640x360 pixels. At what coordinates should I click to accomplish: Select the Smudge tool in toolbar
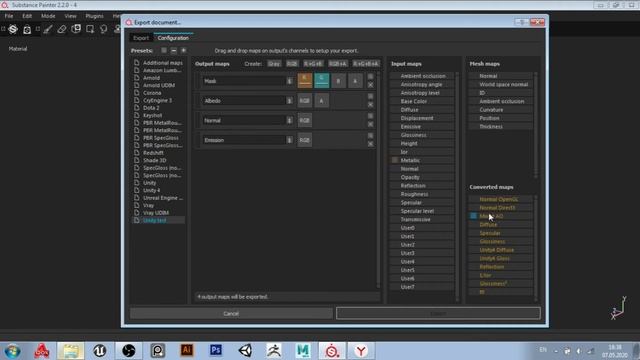click(104, 29)
